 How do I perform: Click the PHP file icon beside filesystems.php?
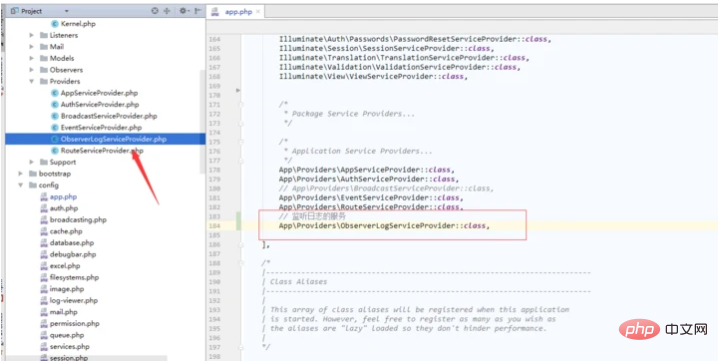tap(44, 277)
